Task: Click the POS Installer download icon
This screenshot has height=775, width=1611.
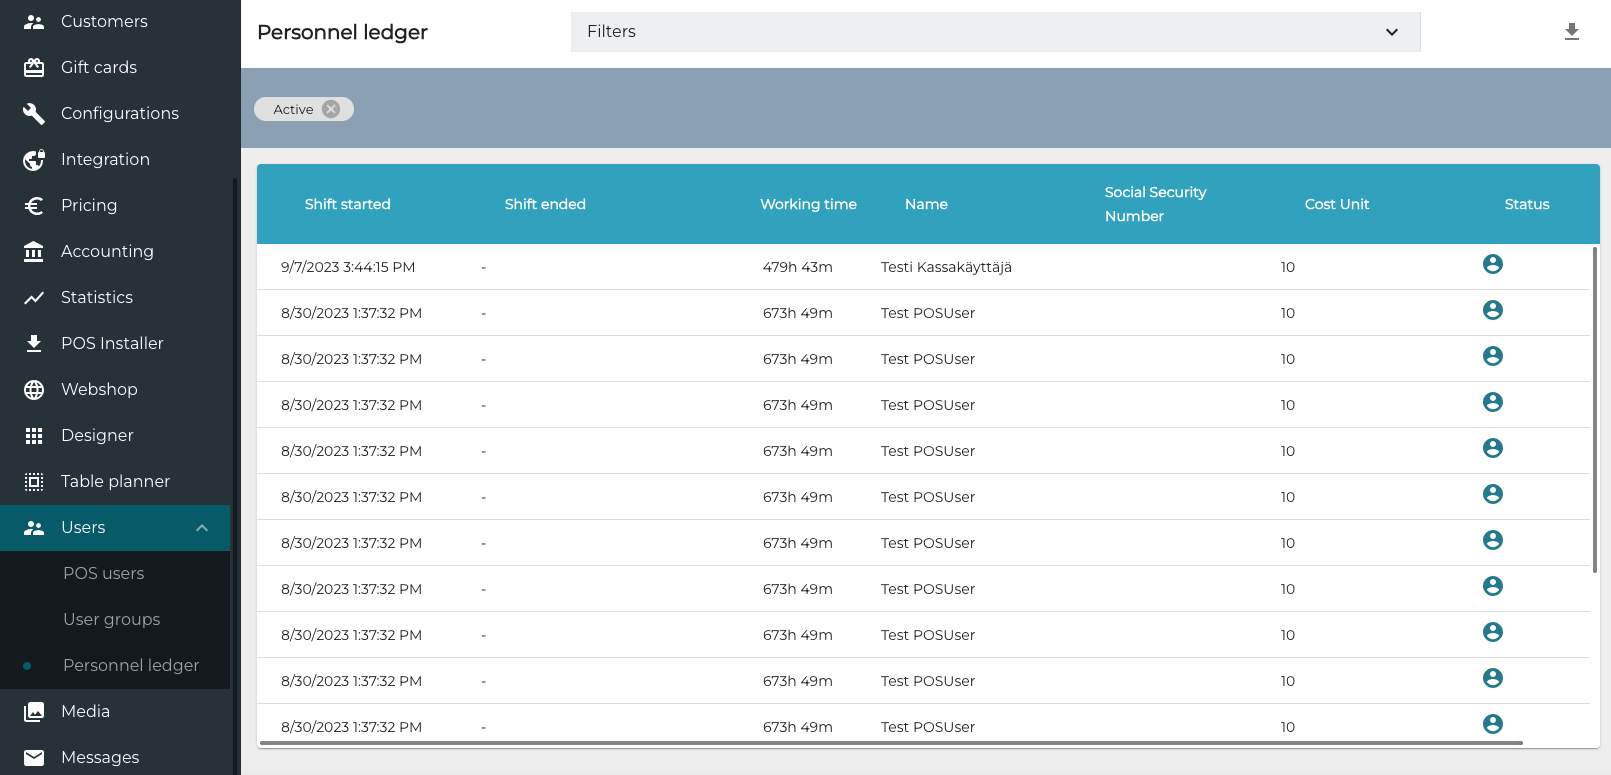Action: 34,343
